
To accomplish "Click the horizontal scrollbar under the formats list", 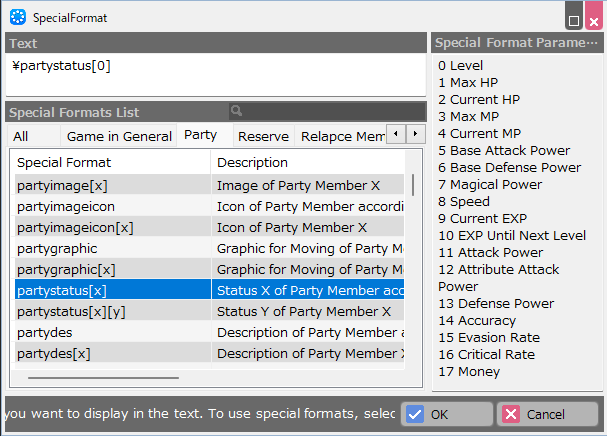I will point(103,378).
